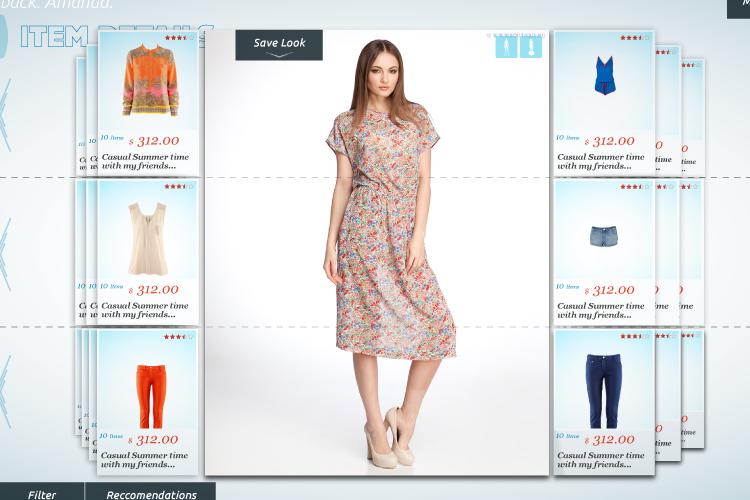The width and height of the screenshot is (750, 500).
Task: Select the orange pants thumbnail
Action: point(151,397)
